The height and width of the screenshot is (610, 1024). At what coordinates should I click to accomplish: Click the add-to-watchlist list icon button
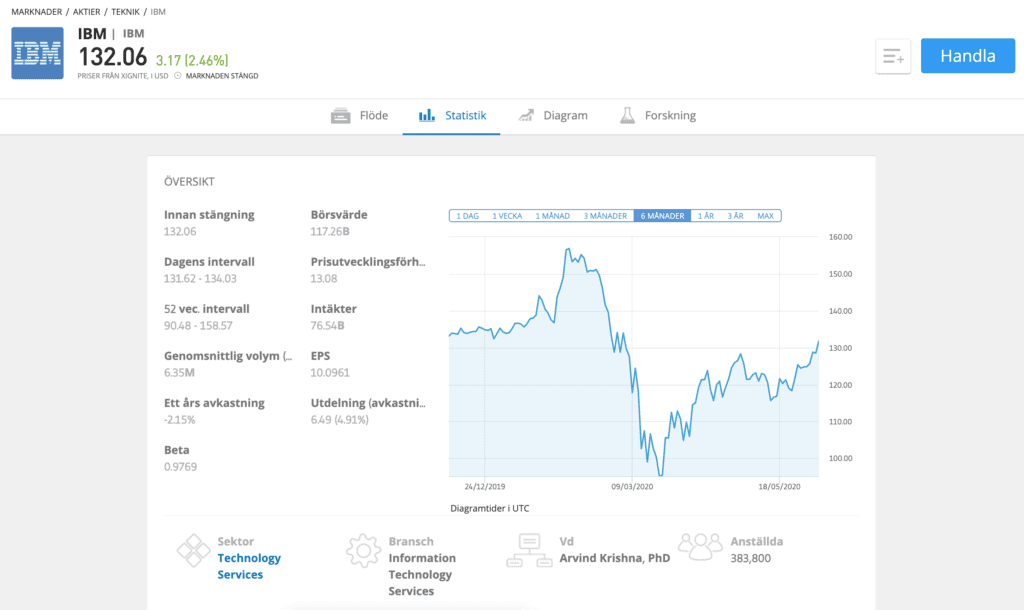pyautogui.click(x=893, y=56)
